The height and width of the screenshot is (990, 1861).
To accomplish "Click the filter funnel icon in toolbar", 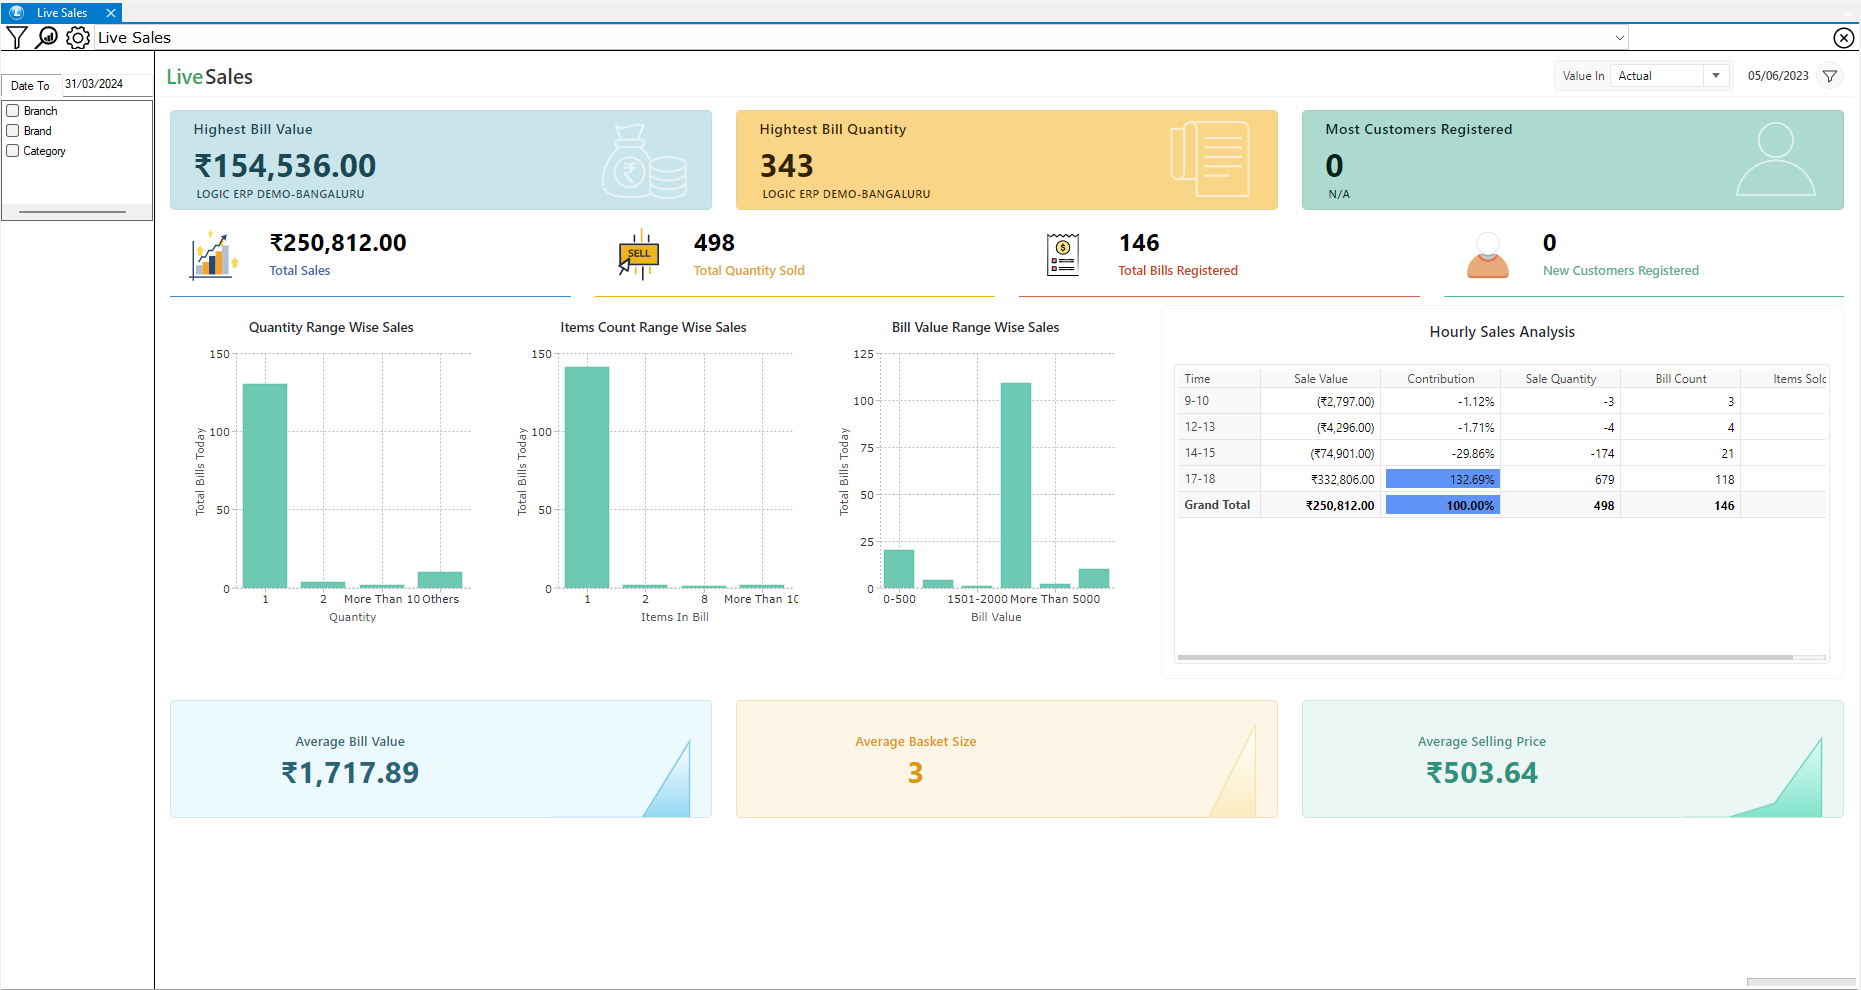I will click(17, 38).
